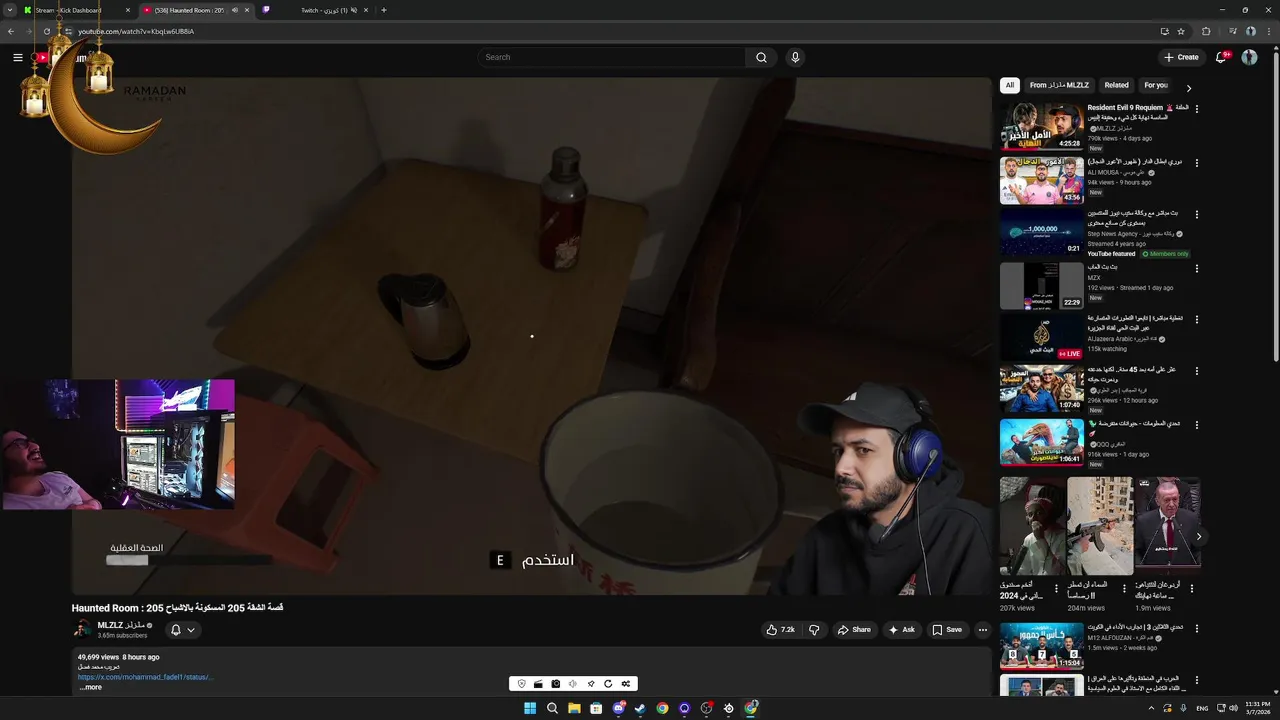Open Steam from the taskbar

point(640,708)
